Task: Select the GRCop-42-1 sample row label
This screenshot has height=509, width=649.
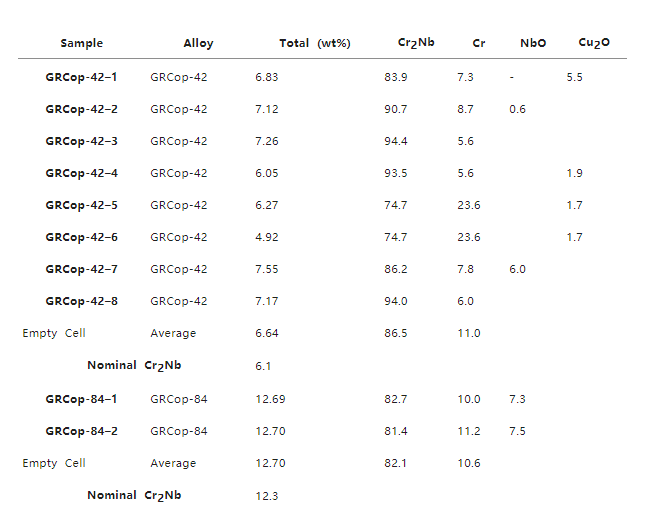Action: click(81, 77)
